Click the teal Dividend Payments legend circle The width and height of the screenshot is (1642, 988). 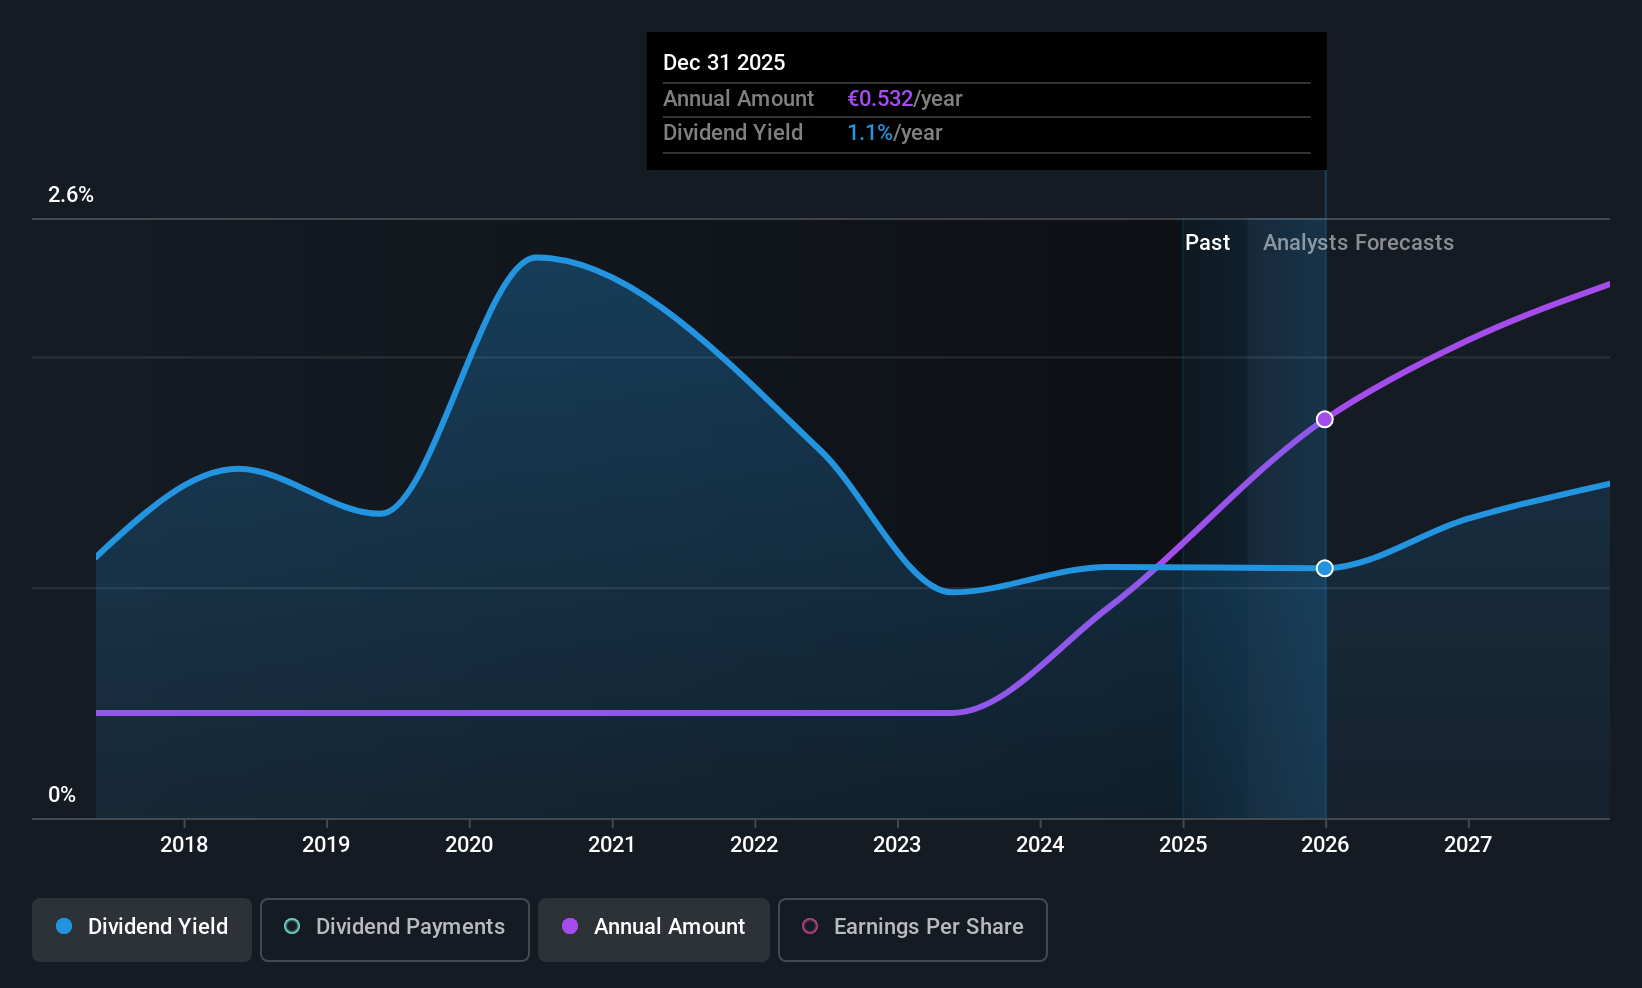(292, 926)
